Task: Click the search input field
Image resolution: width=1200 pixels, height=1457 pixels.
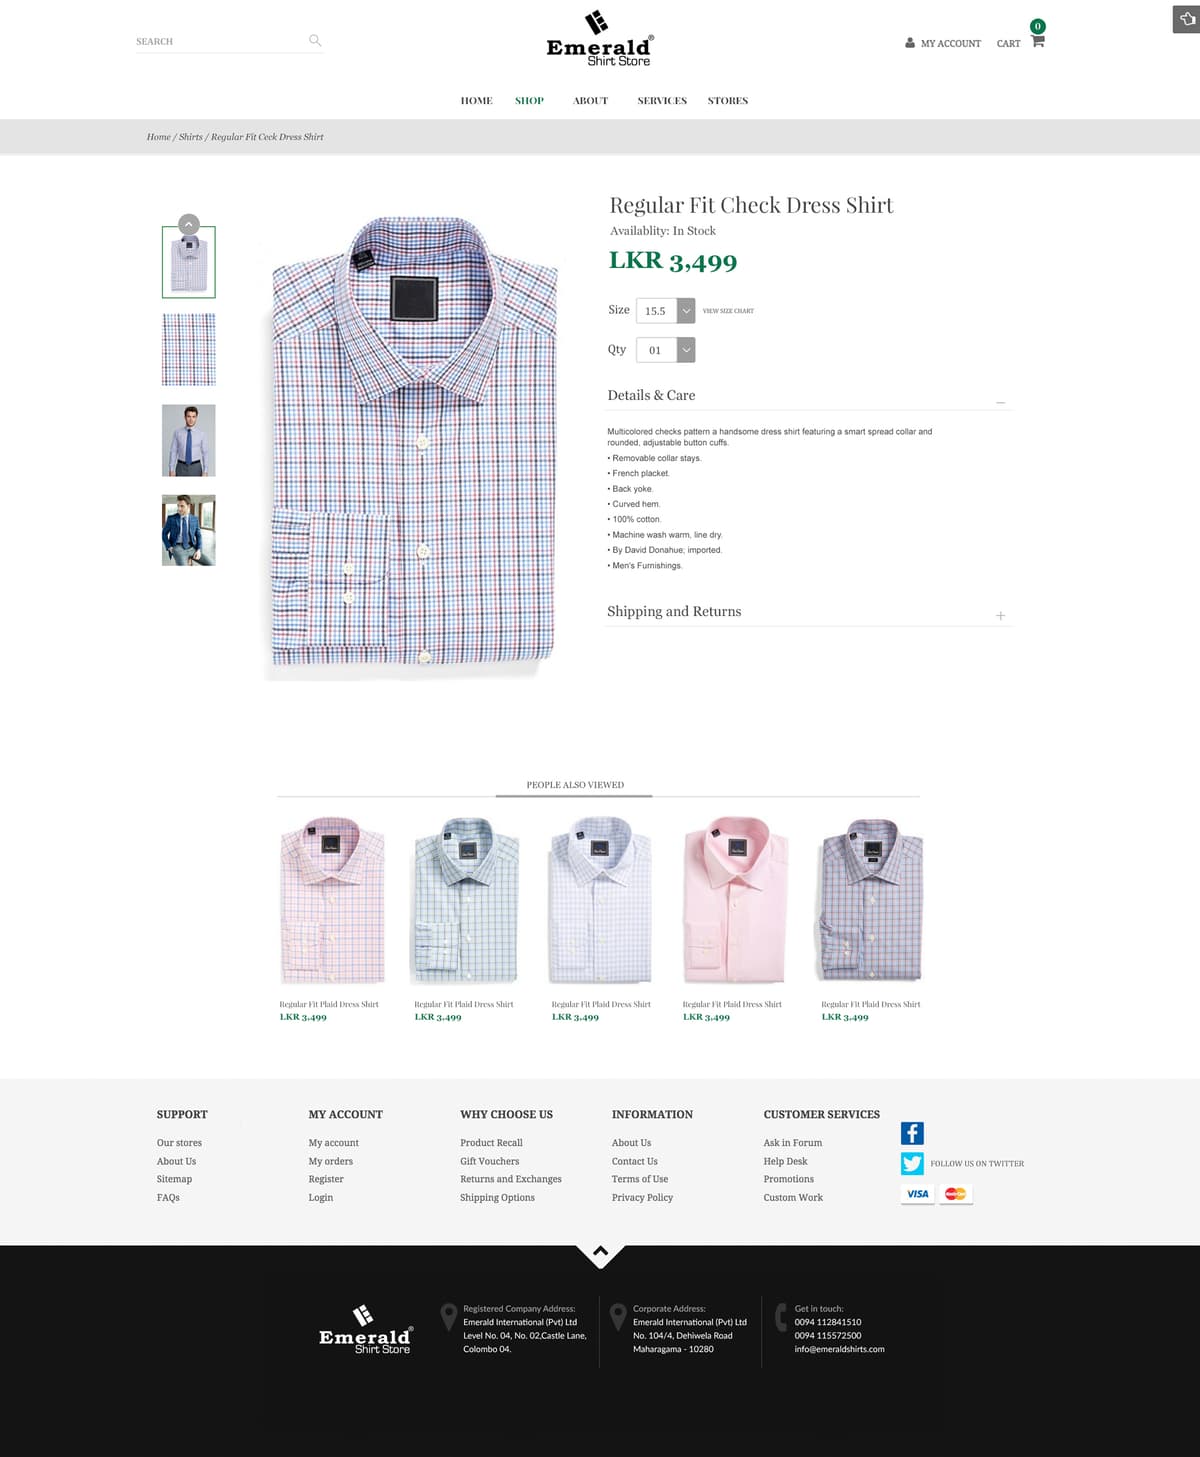Action: (x=220, y=41)
